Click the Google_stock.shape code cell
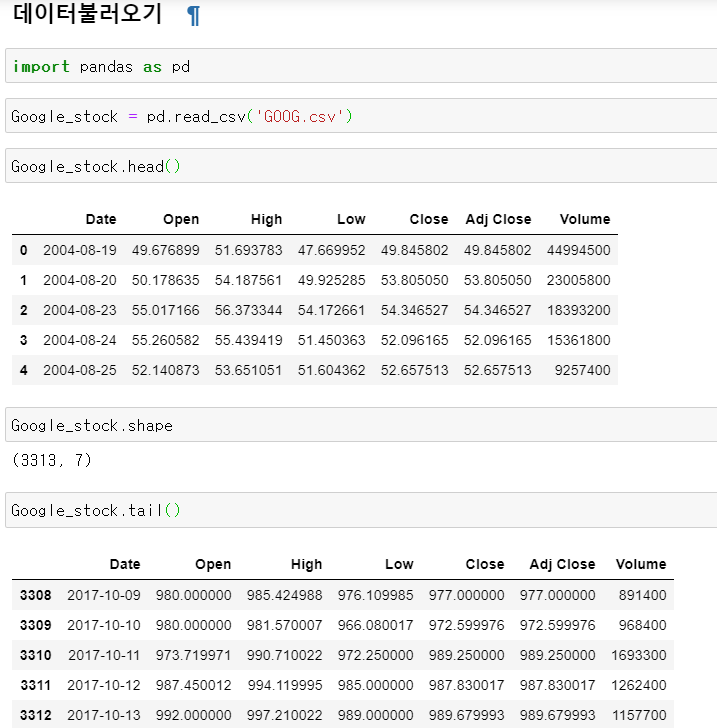This screenshot has height=728, width=717. point(361,425)
